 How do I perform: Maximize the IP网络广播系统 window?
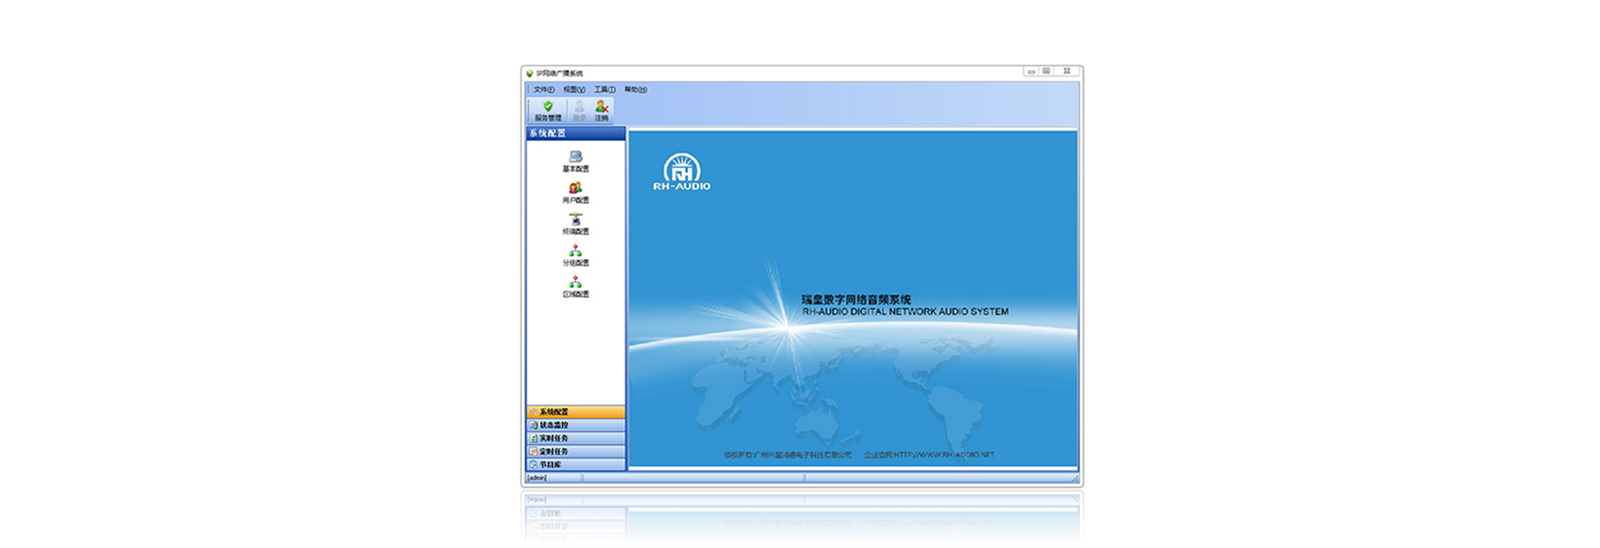[x=1046, y=71]
